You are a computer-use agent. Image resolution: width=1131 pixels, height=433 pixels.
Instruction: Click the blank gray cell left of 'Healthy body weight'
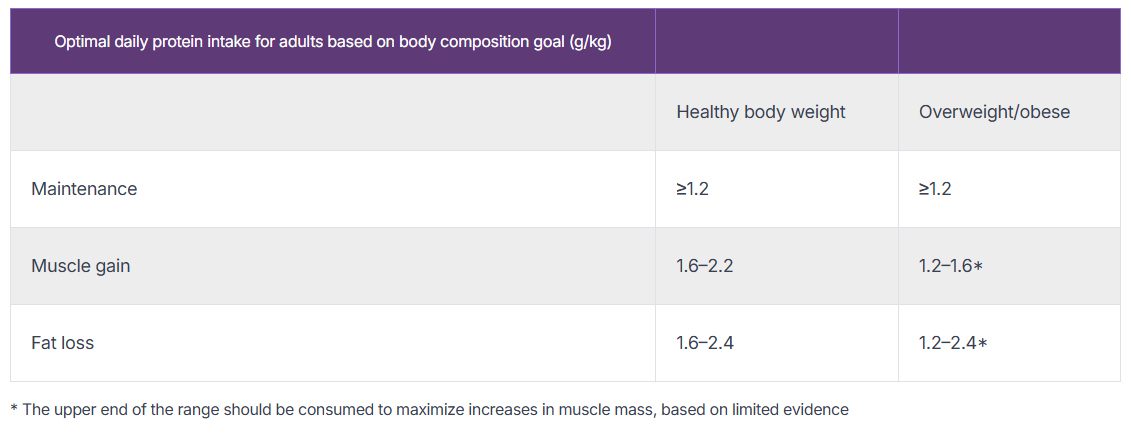pyautogui.click(x=332, y=112)
